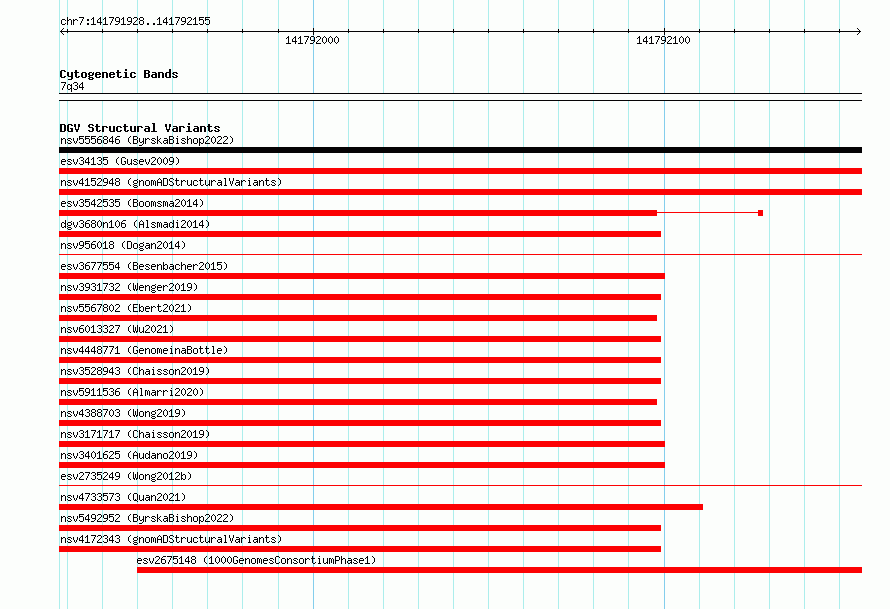The width and height of the screenshot is (890, 609).
Task: Click the left arrow of the ruler
Action: pos(63,32)
